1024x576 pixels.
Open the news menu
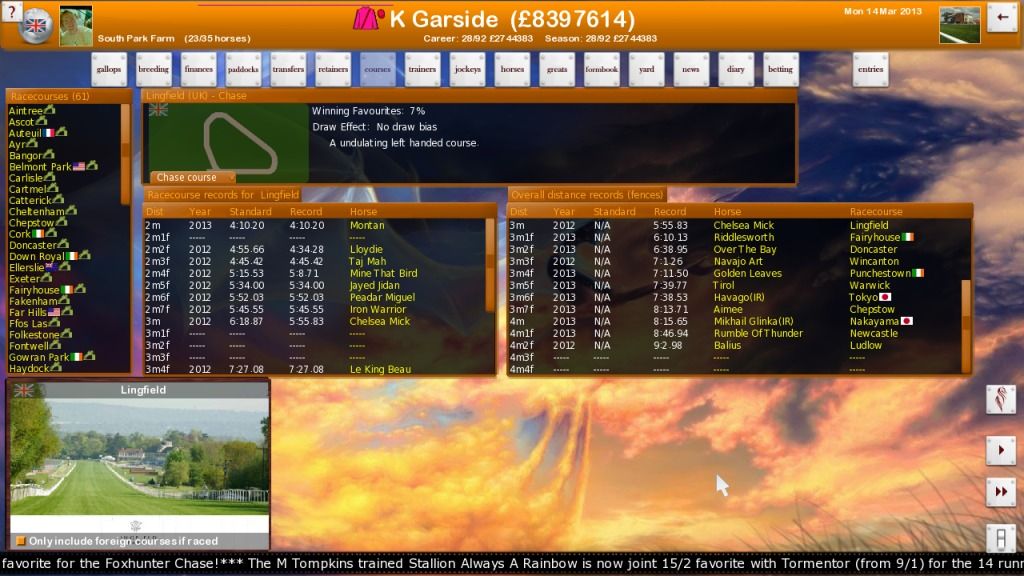click(x=691, y=69)
